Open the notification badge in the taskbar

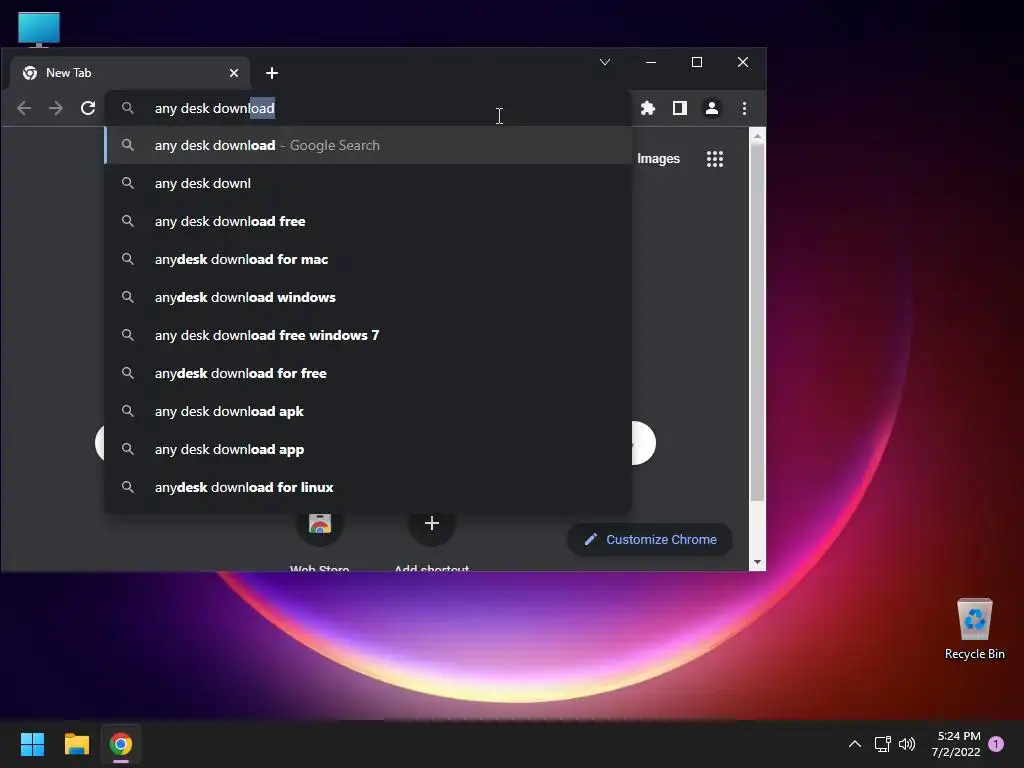(997, 744)
